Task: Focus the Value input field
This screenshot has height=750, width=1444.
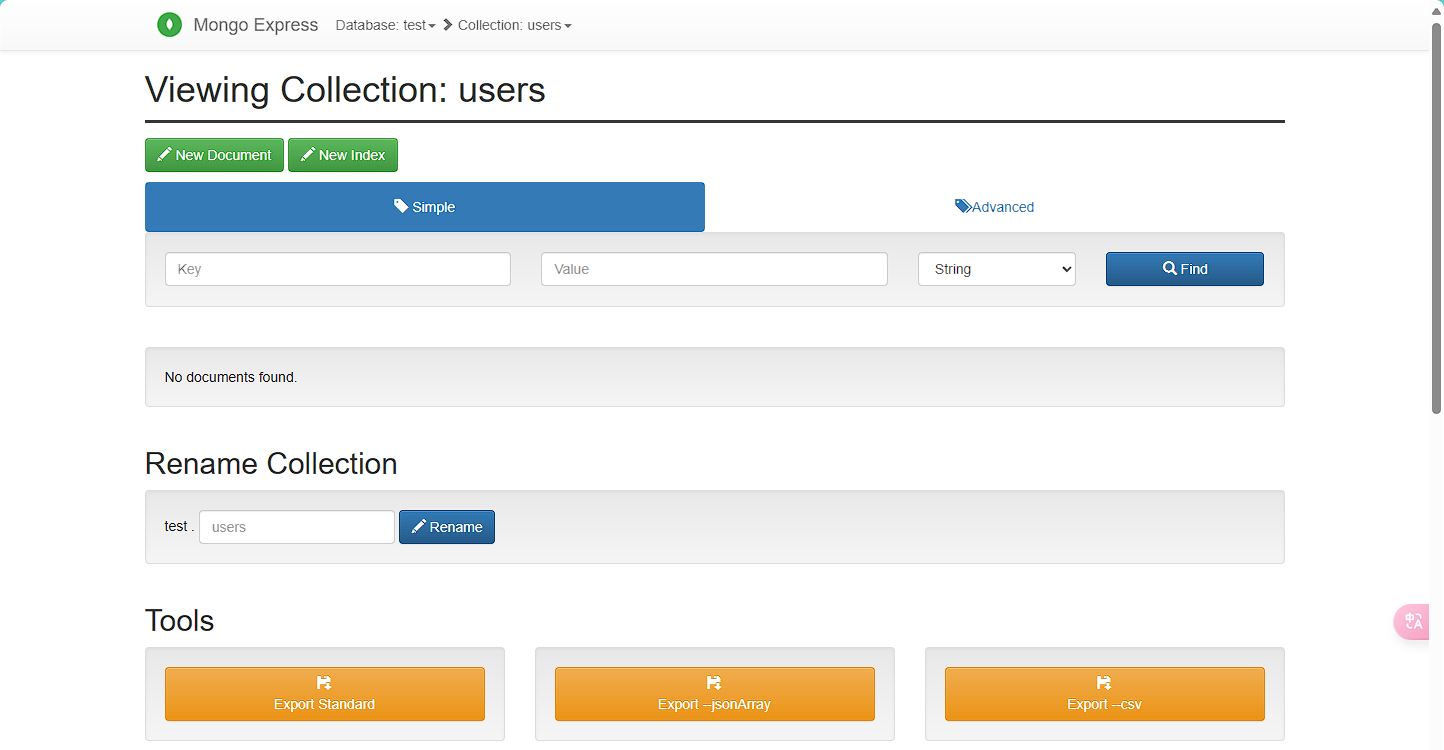Action: 713,269
